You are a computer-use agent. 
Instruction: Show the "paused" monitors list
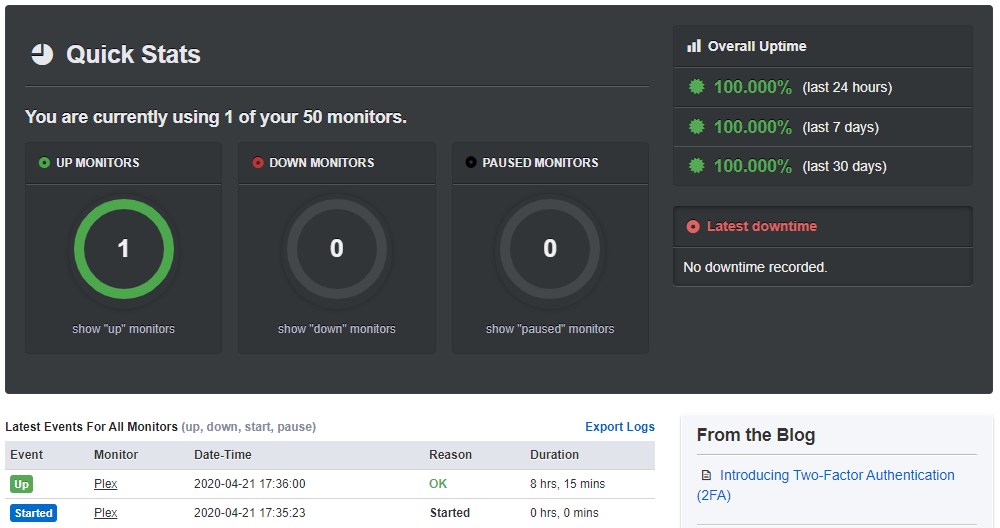click(x=550, y=329)
